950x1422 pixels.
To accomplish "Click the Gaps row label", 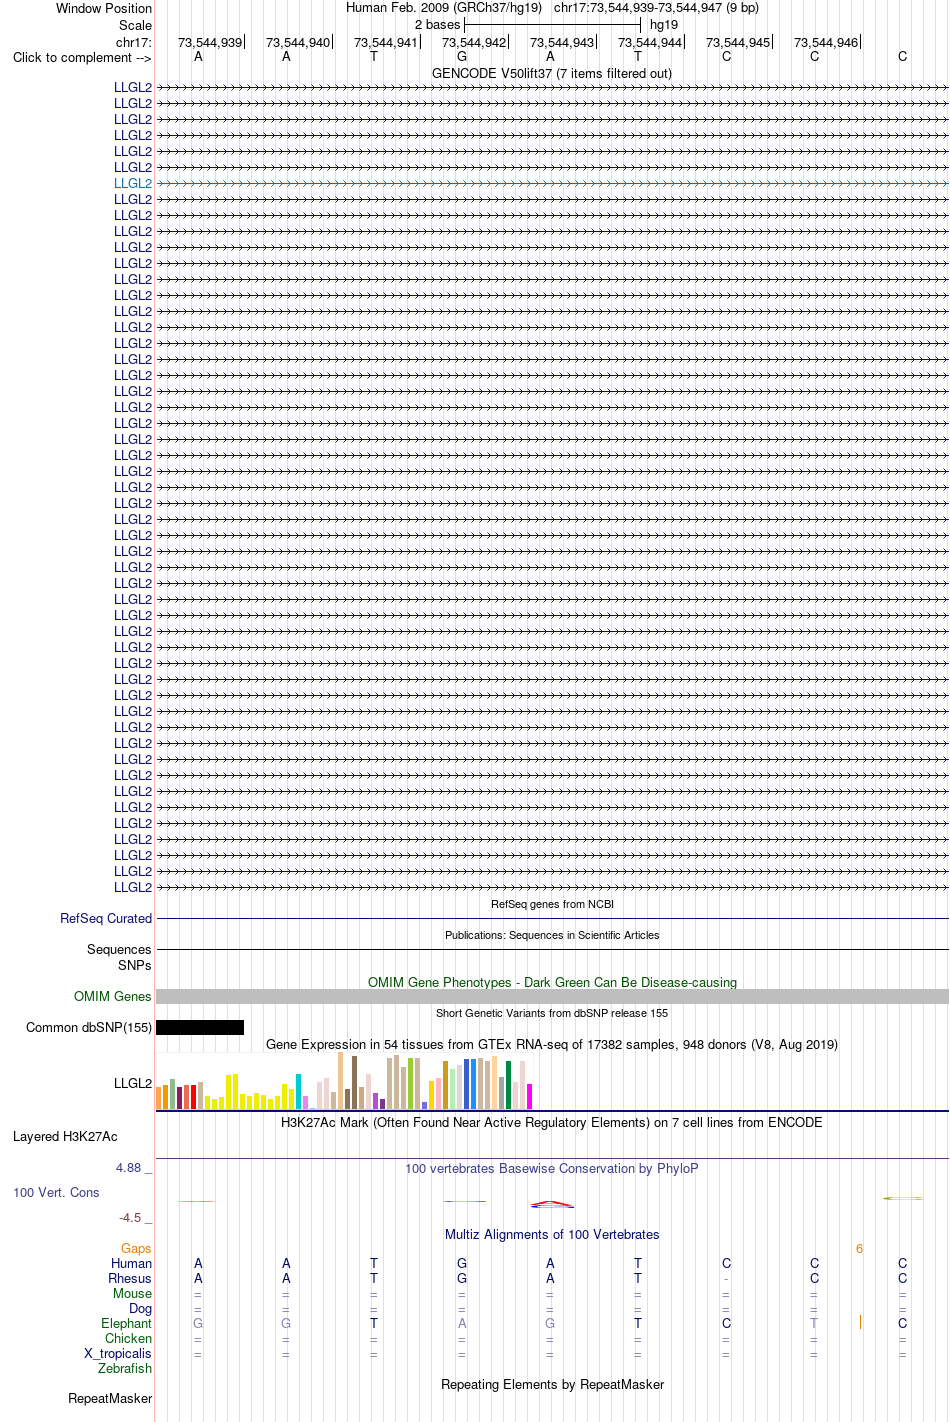I will click(x=136, y=1248).
